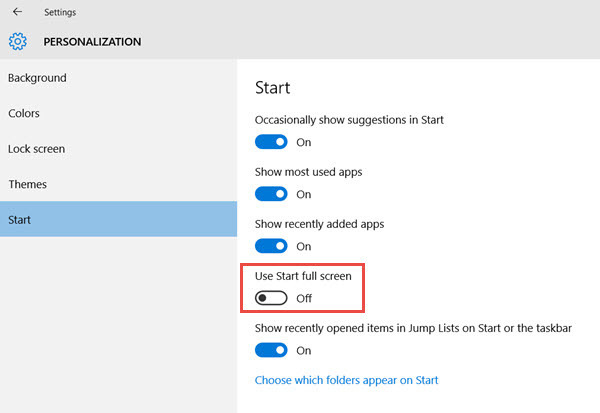Click the Off text beside full screen switch
Viewport: 600px width, 413px height.
[x=304, y=298]
